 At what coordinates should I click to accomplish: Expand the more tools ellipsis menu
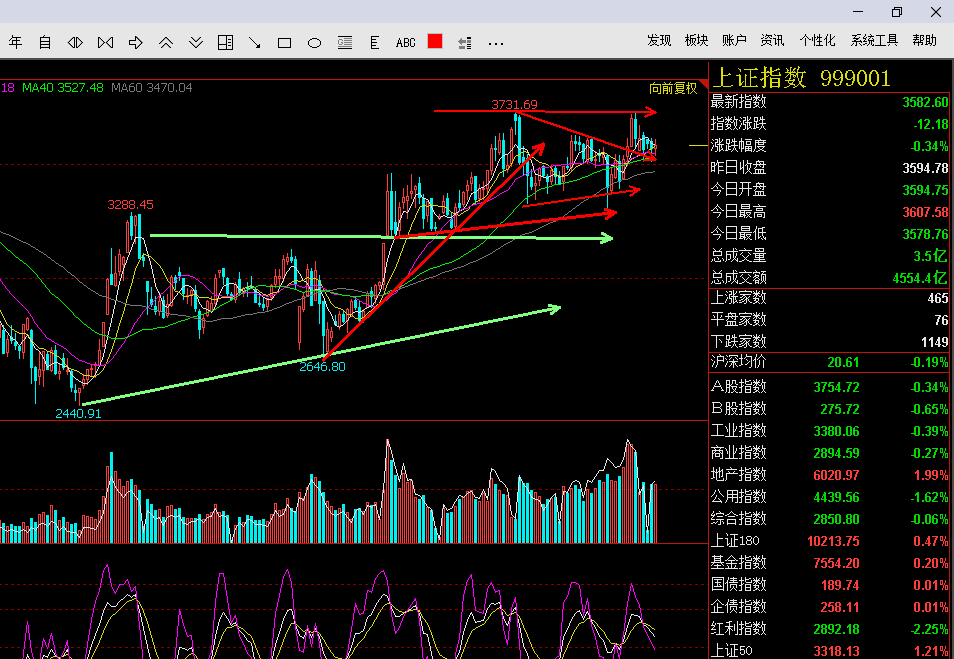point(496,44)
